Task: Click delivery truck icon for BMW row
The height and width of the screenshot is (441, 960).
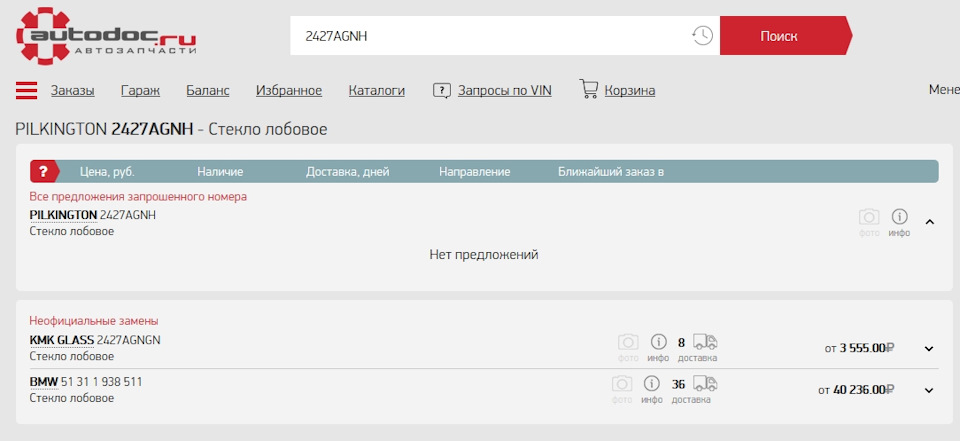Action: point(705,384)
